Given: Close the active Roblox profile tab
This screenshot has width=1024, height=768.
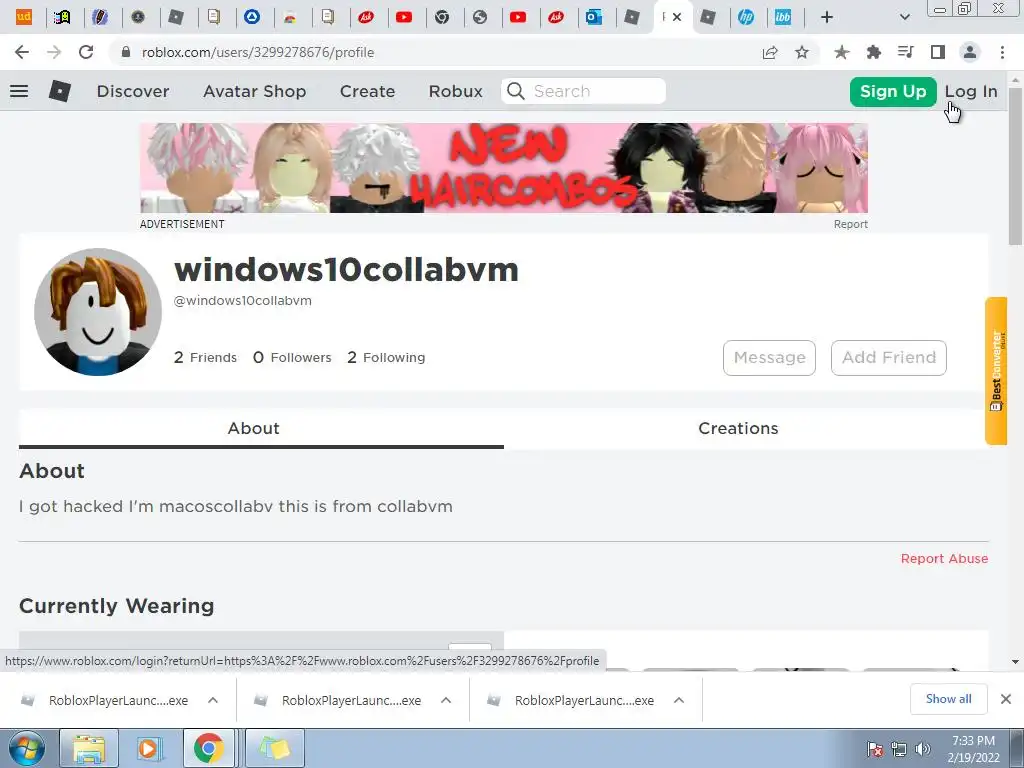Looking at the screenshot, I should (x=677, y=17).
